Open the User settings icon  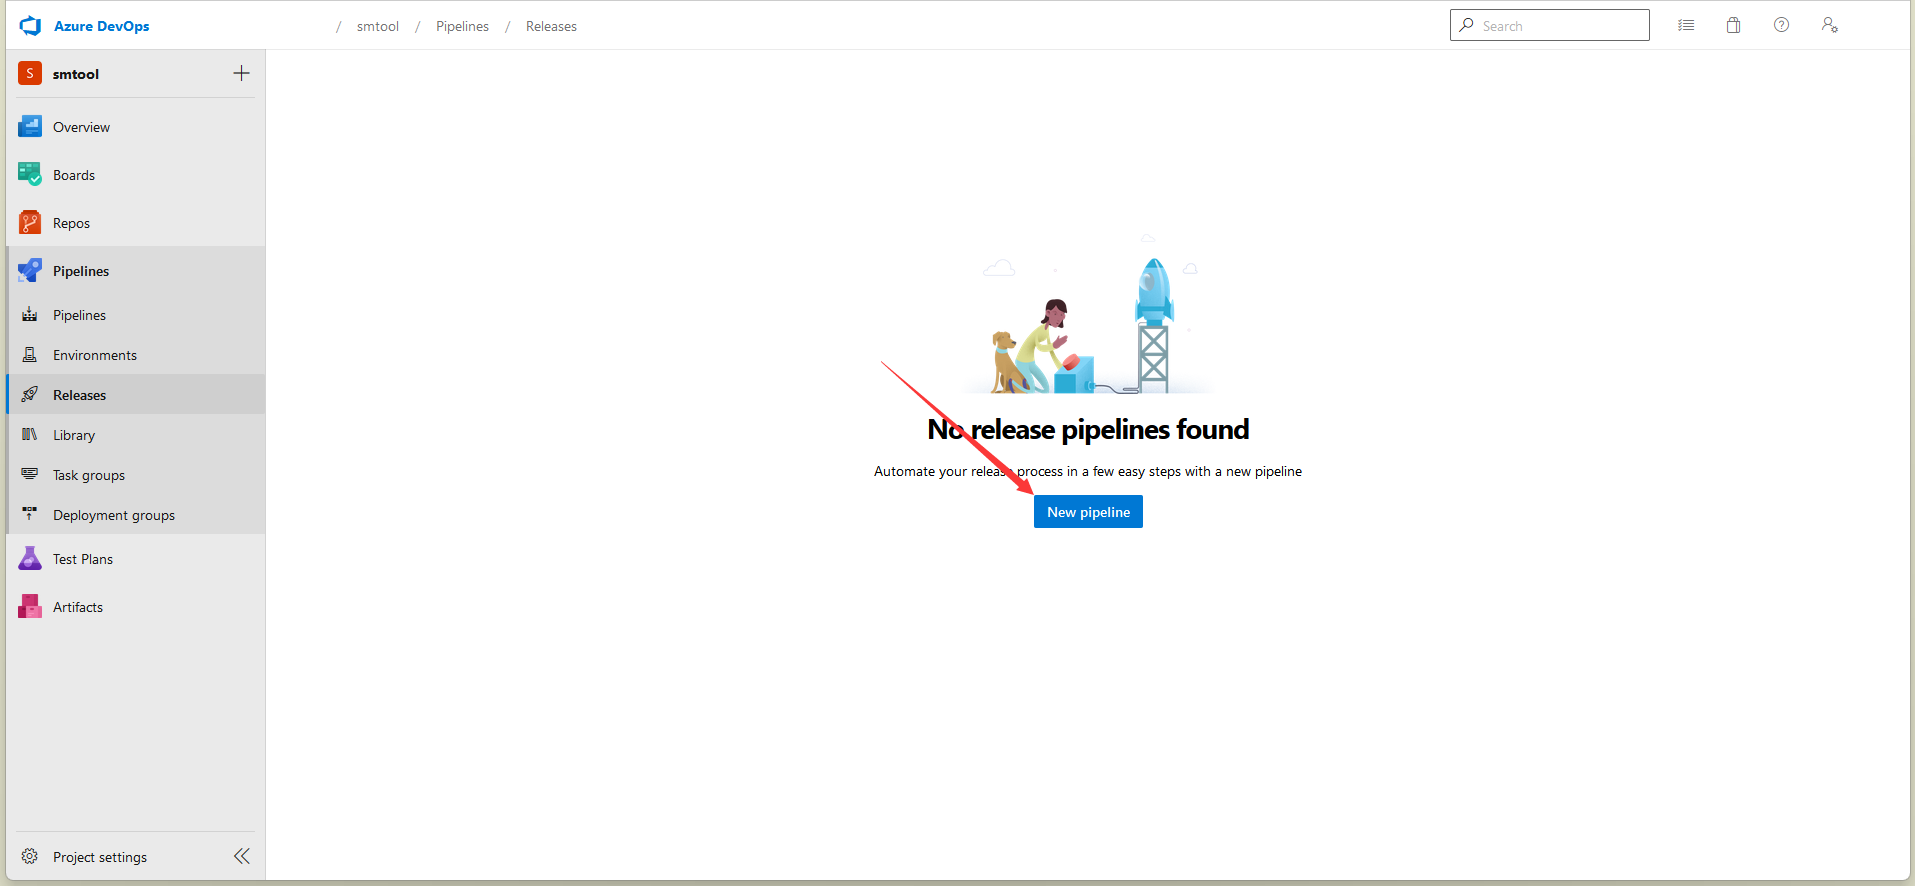(1829, 26)
